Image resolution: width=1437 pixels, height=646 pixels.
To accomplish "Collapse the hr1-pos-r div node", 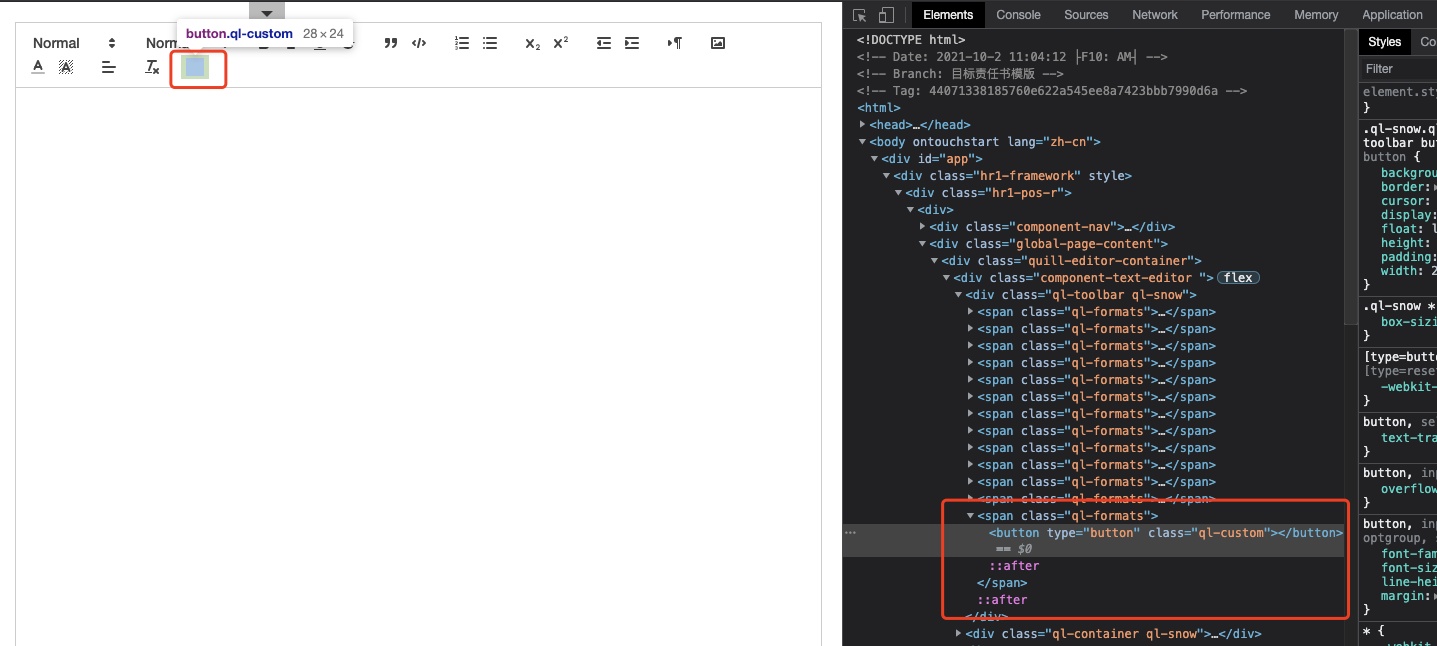I will pos(899,193).
